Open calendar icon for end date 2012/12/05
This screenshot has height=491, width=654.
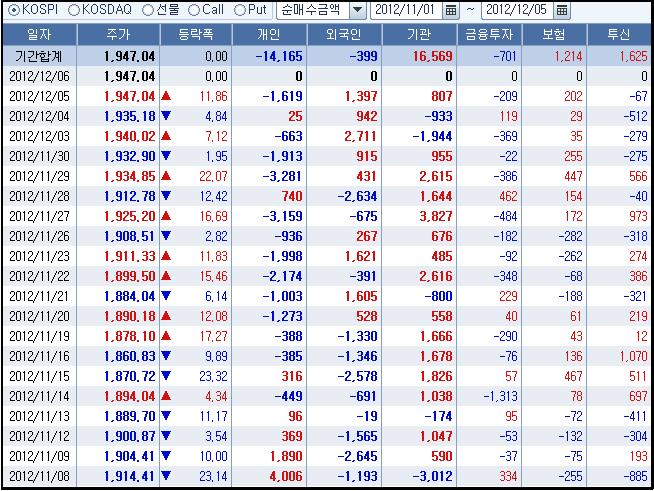[x=562, y=10]
